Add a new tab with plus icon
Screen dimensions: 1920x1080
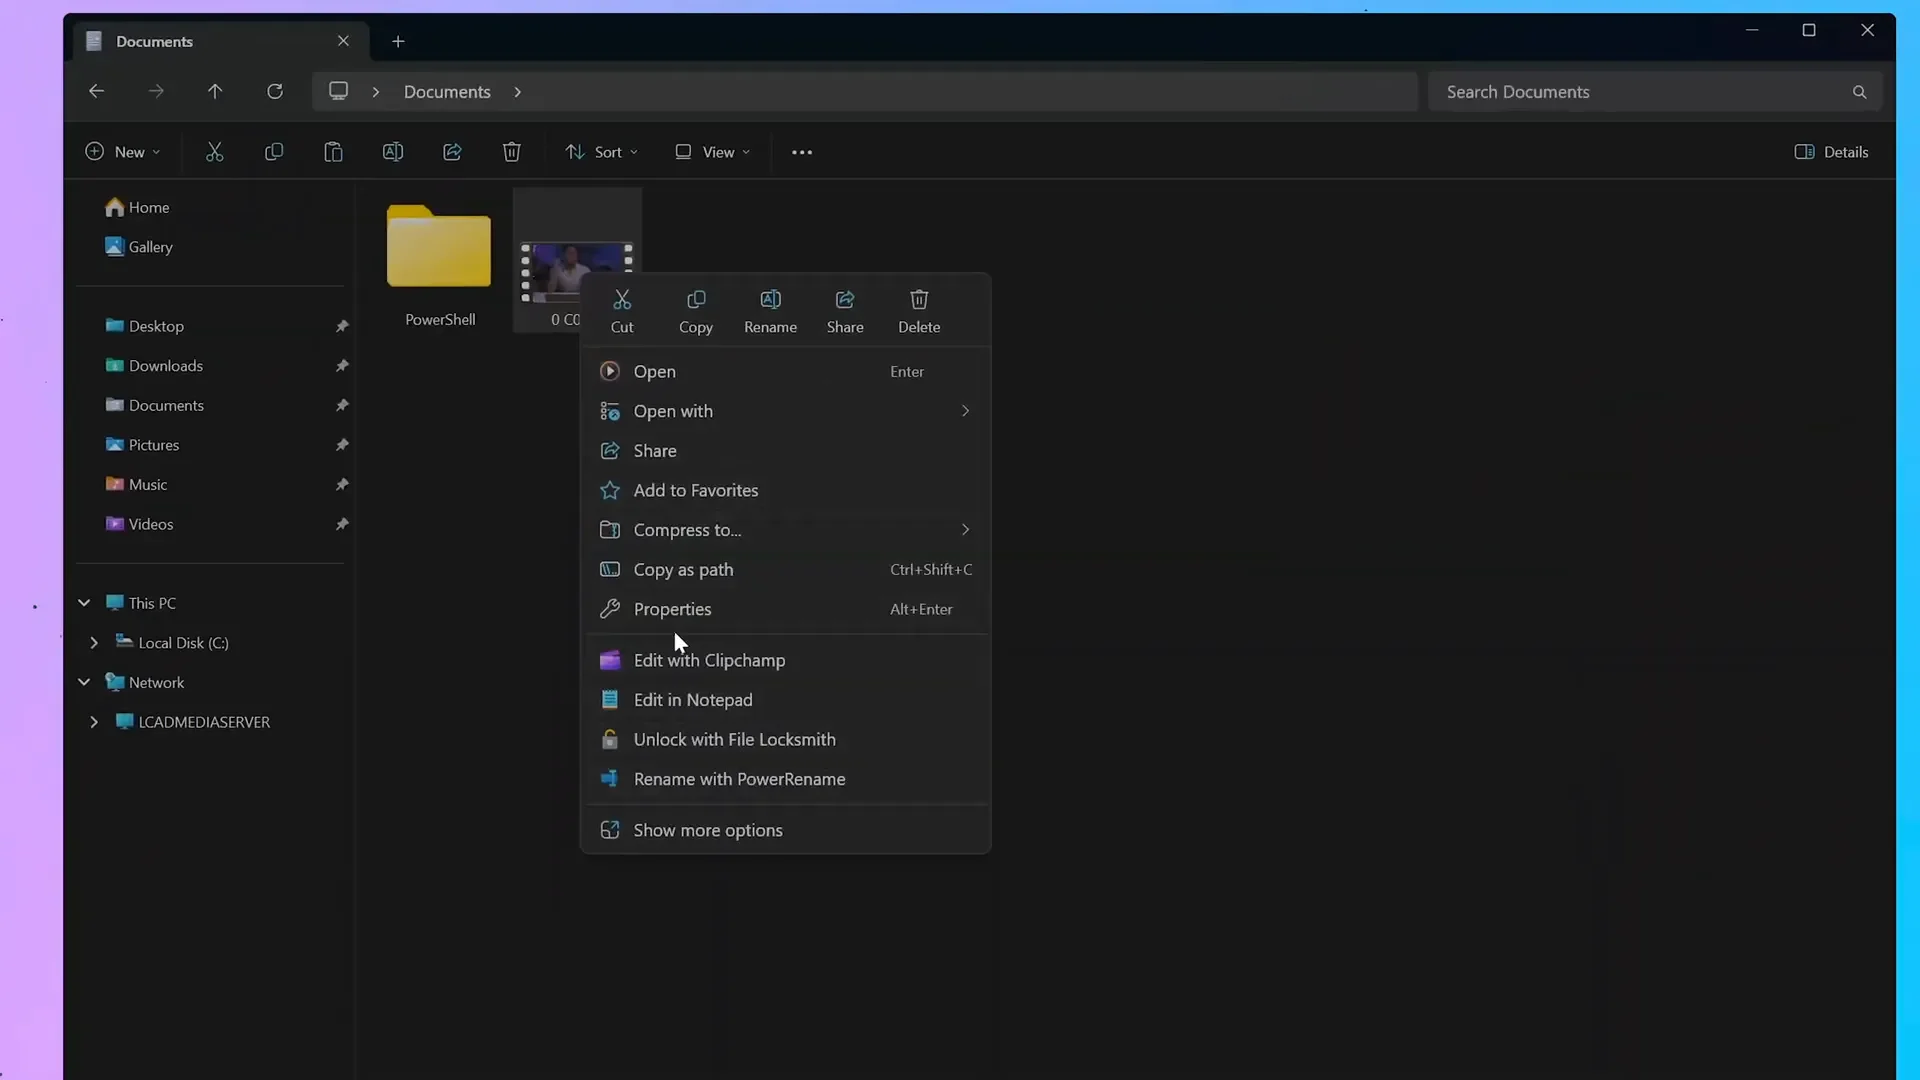(398, 41)
